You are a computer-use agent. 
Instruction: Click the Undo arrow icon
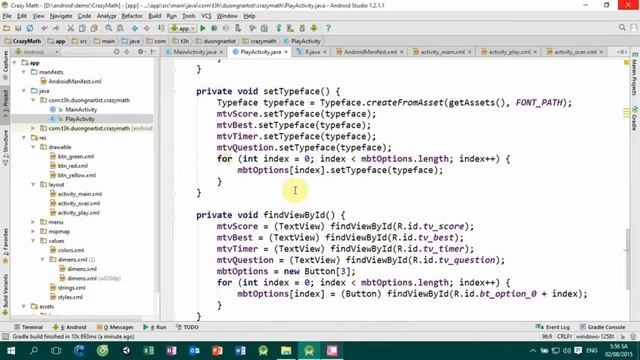tap(44, 28)
